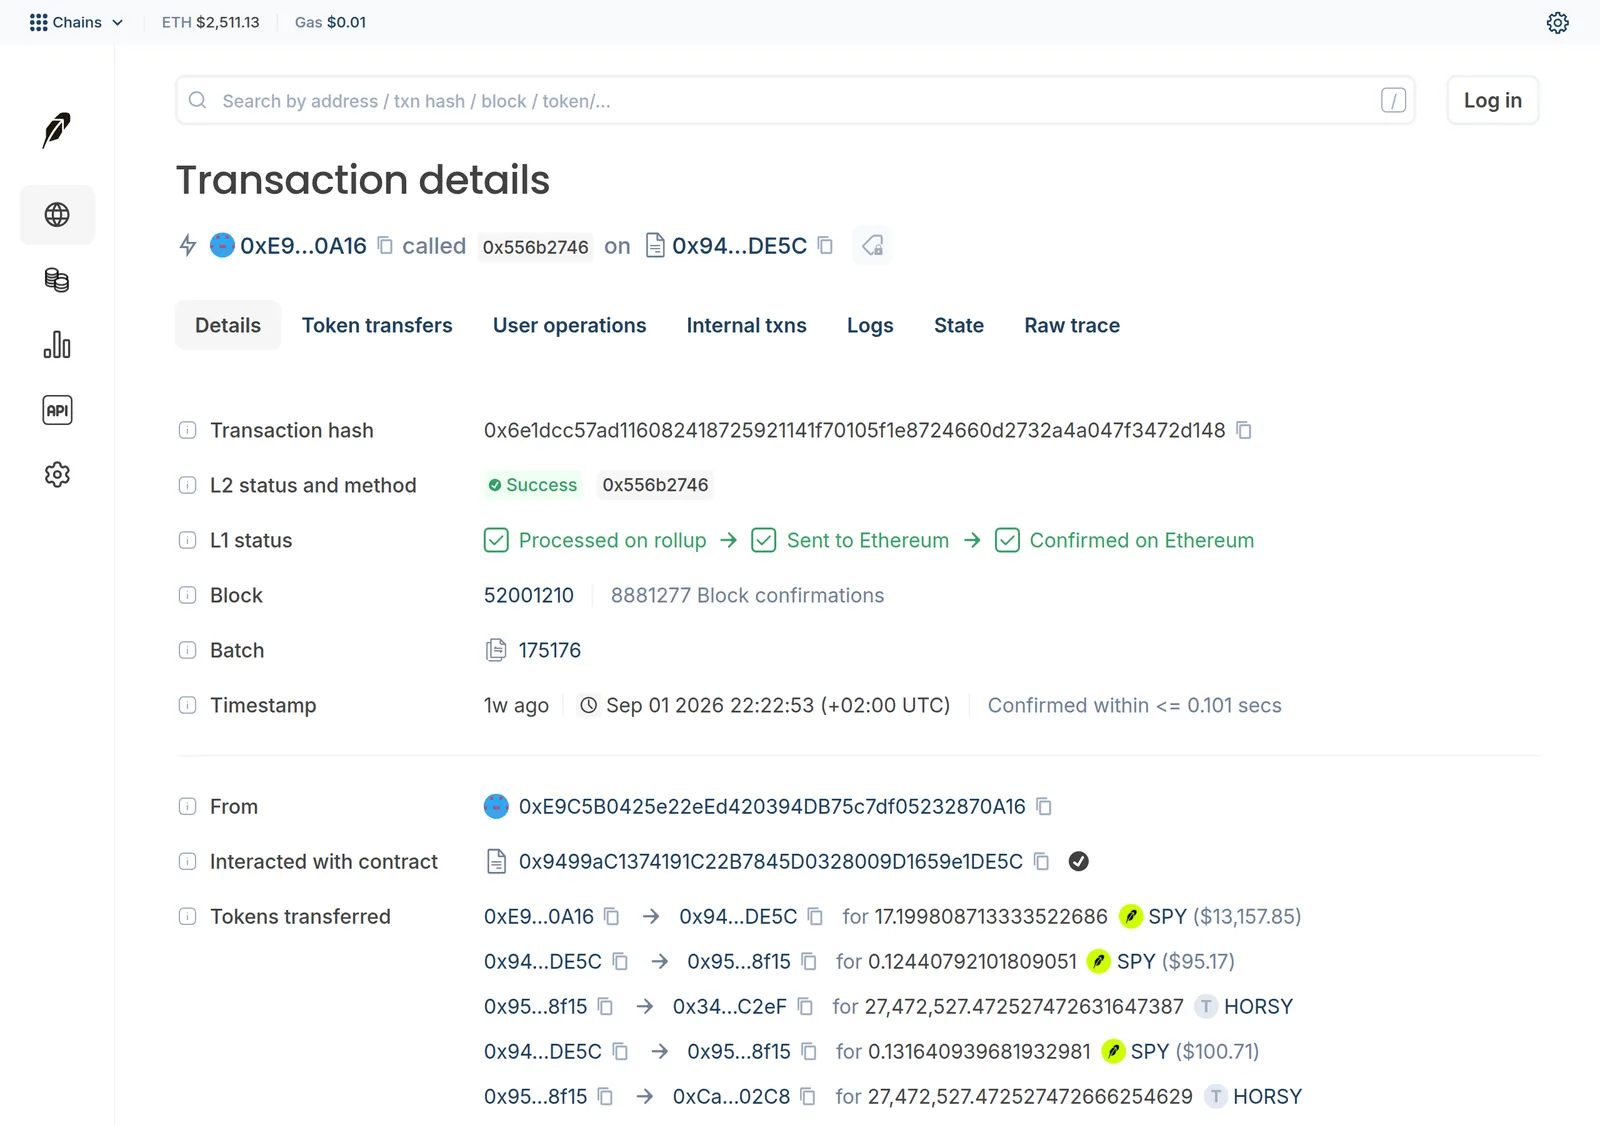This screenshot has height=1125, width=1600.
Task: Show info hint for Timestamp
Action: pos(187,705)
